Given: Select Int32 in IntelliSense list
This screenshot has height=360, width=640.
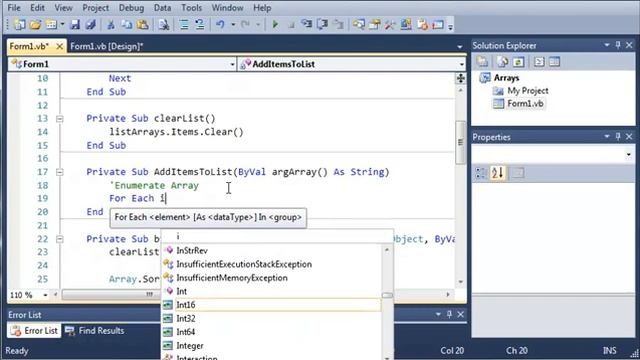Looking at the screenshot, I should click(271, 318).
